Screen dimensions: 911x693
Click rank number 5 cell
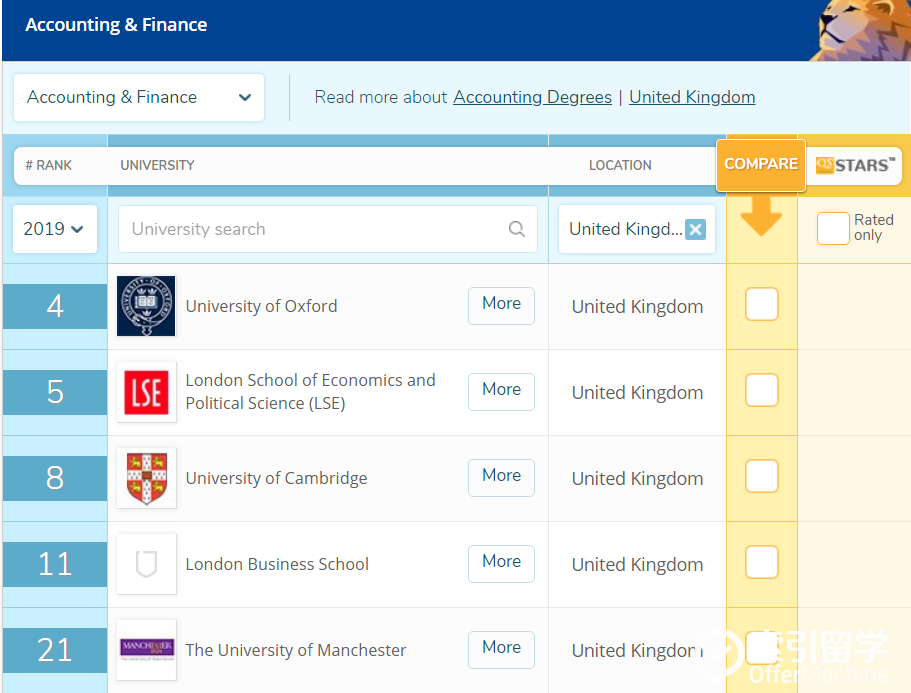point(55,392)
